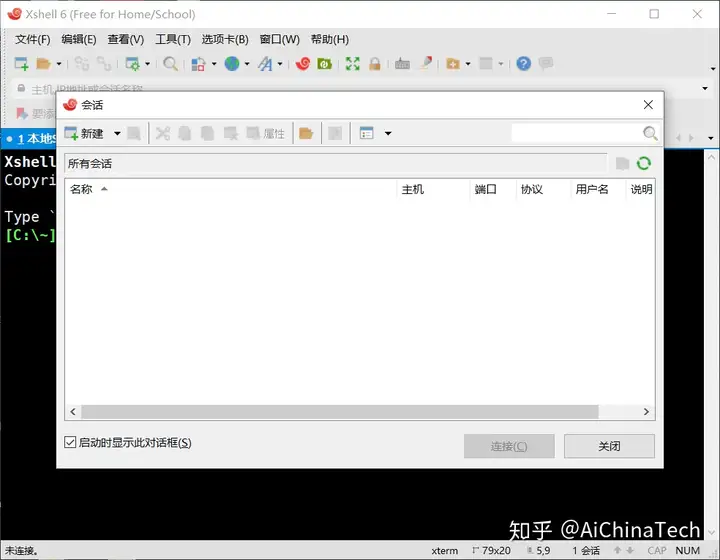Click the font icon in toolbar
Screen dimensions: 720x560
pyautogui.click(x=265, y=63)
